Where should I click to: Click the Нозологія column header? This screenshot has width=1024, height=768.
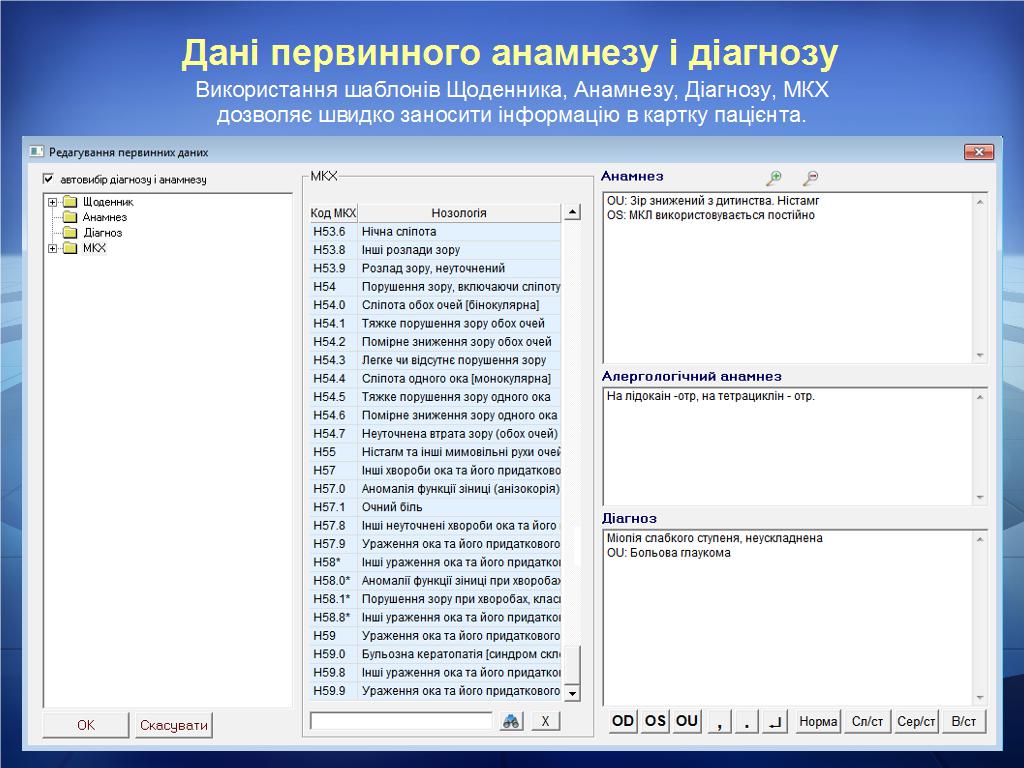(x=459, y=213)
